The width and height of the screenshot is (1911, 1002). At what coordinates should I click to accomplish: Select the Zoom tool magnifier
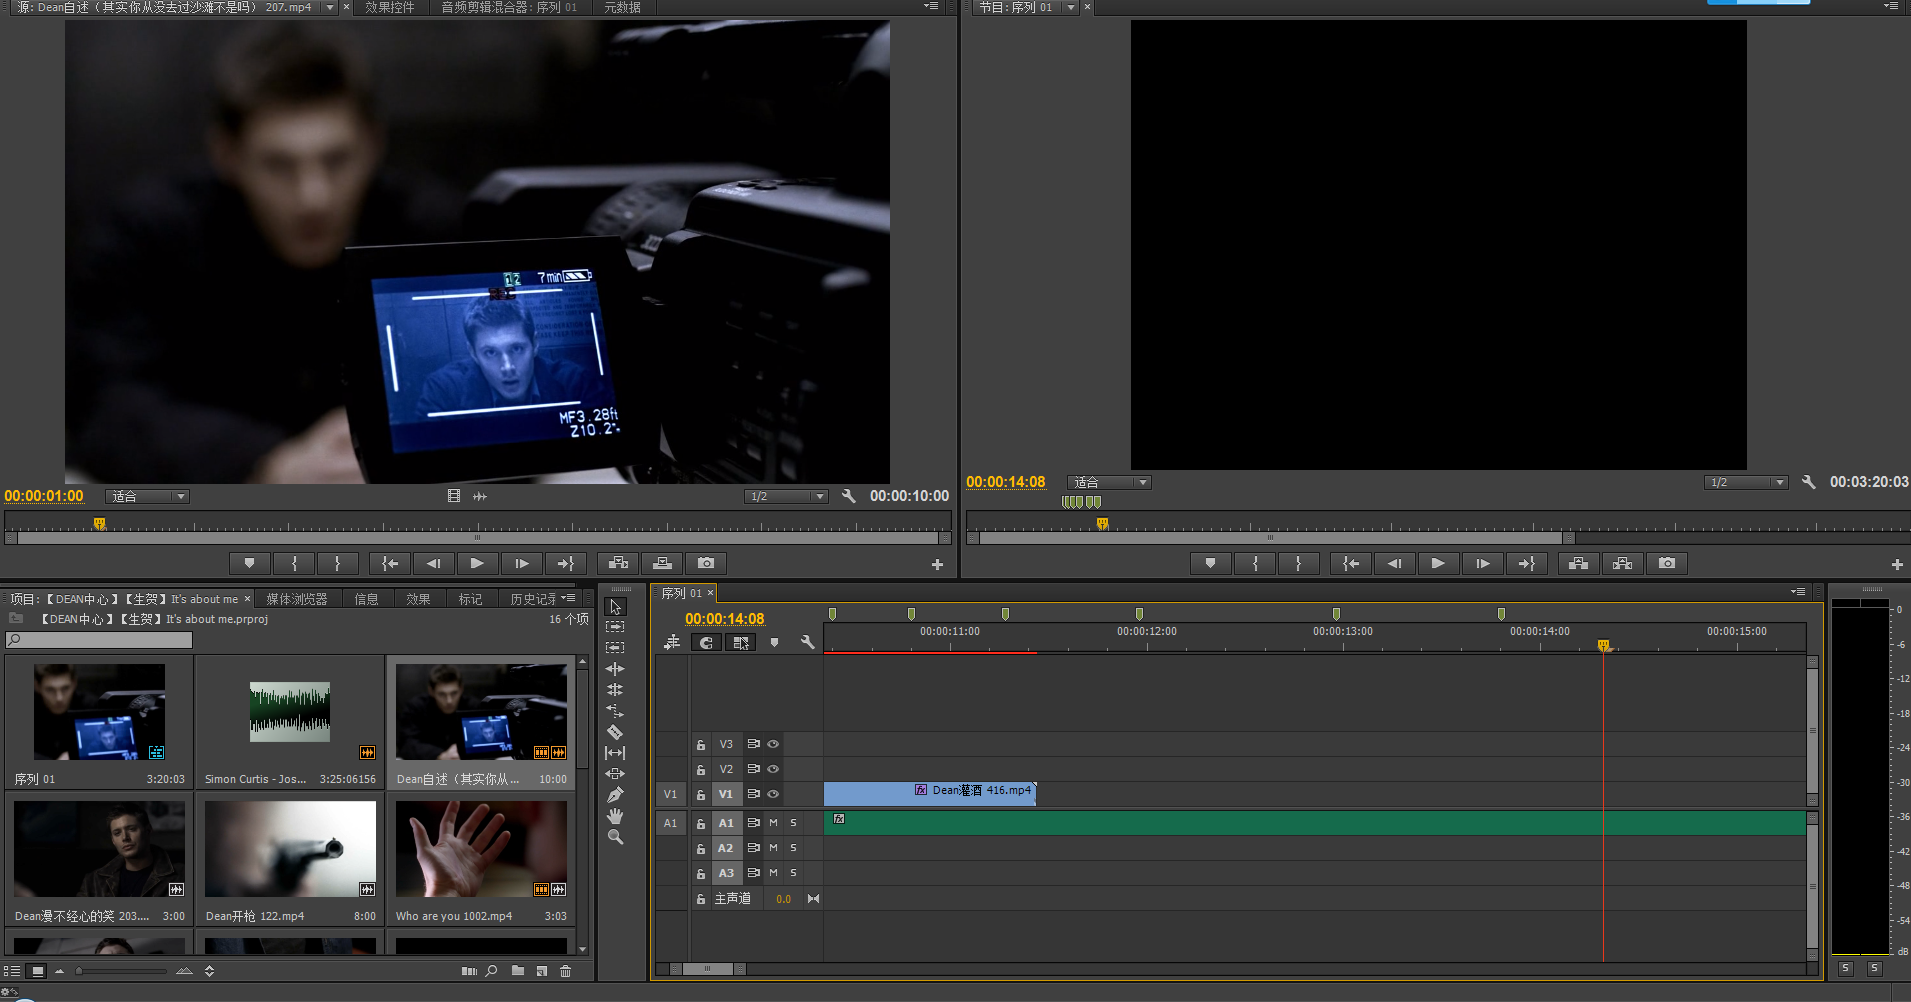(x=615, y=837)
